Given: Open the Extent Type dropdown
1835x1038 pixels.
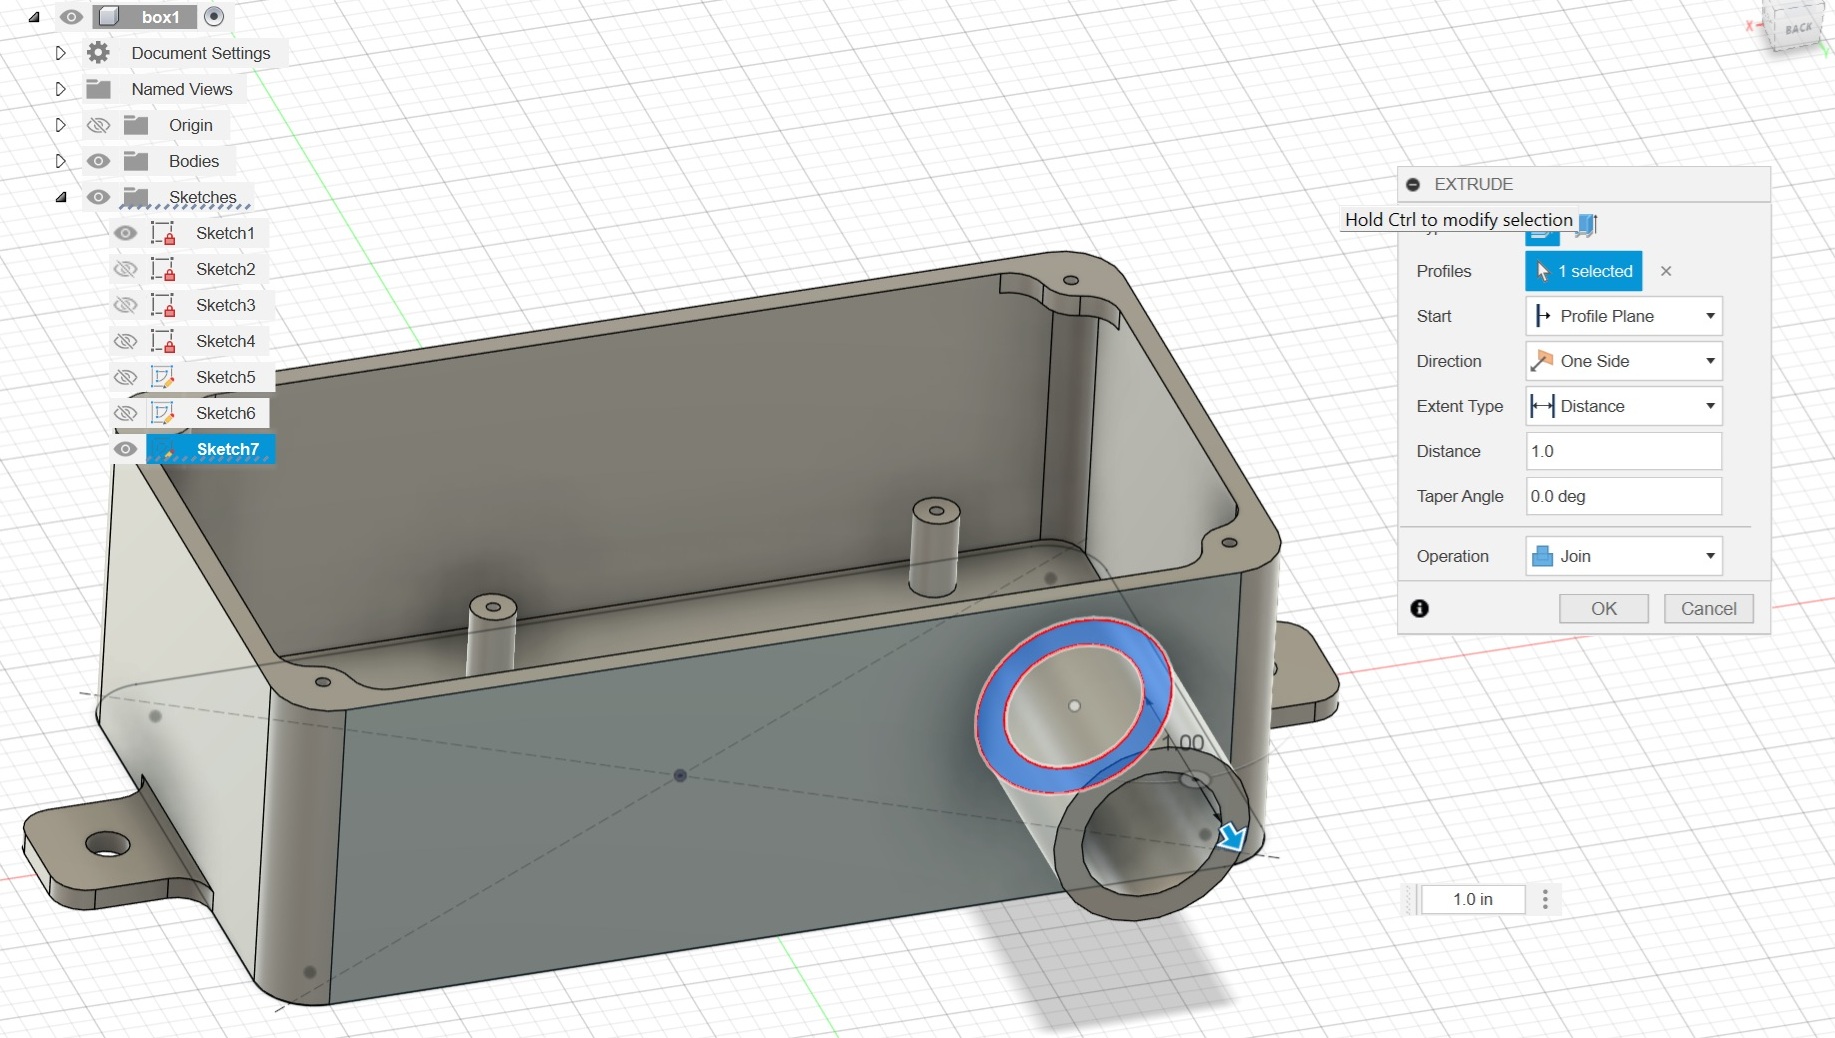Looking at the screenshot, I should point(1623,406).
